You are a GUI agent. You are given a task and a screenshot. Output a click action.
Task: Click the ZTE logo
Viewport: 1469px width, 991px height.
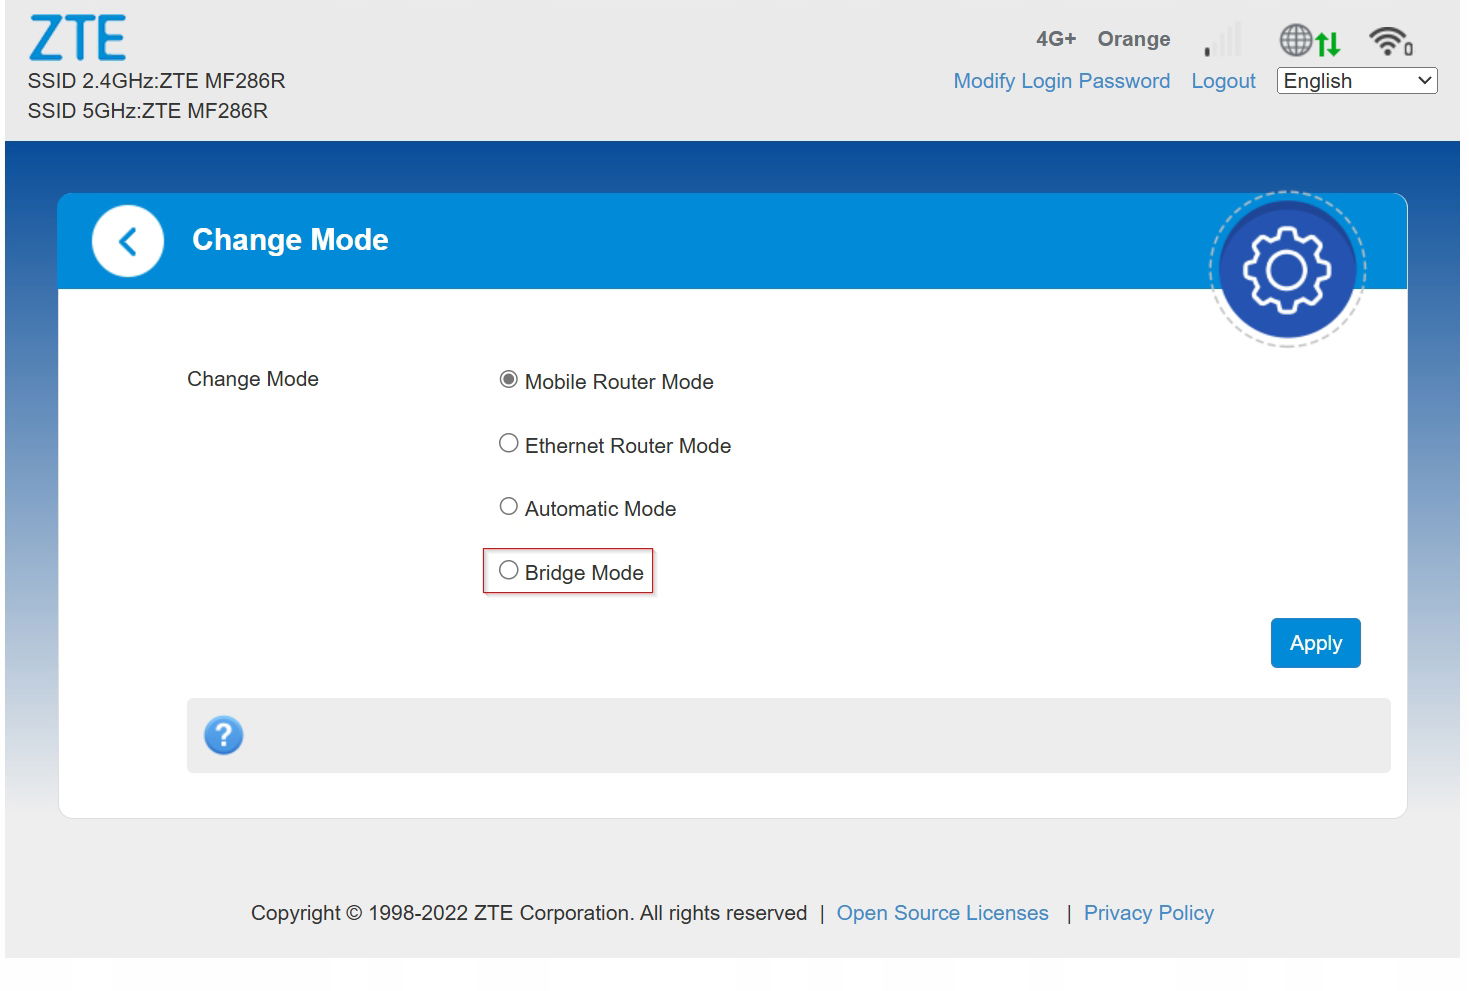[x=78, y=38]
